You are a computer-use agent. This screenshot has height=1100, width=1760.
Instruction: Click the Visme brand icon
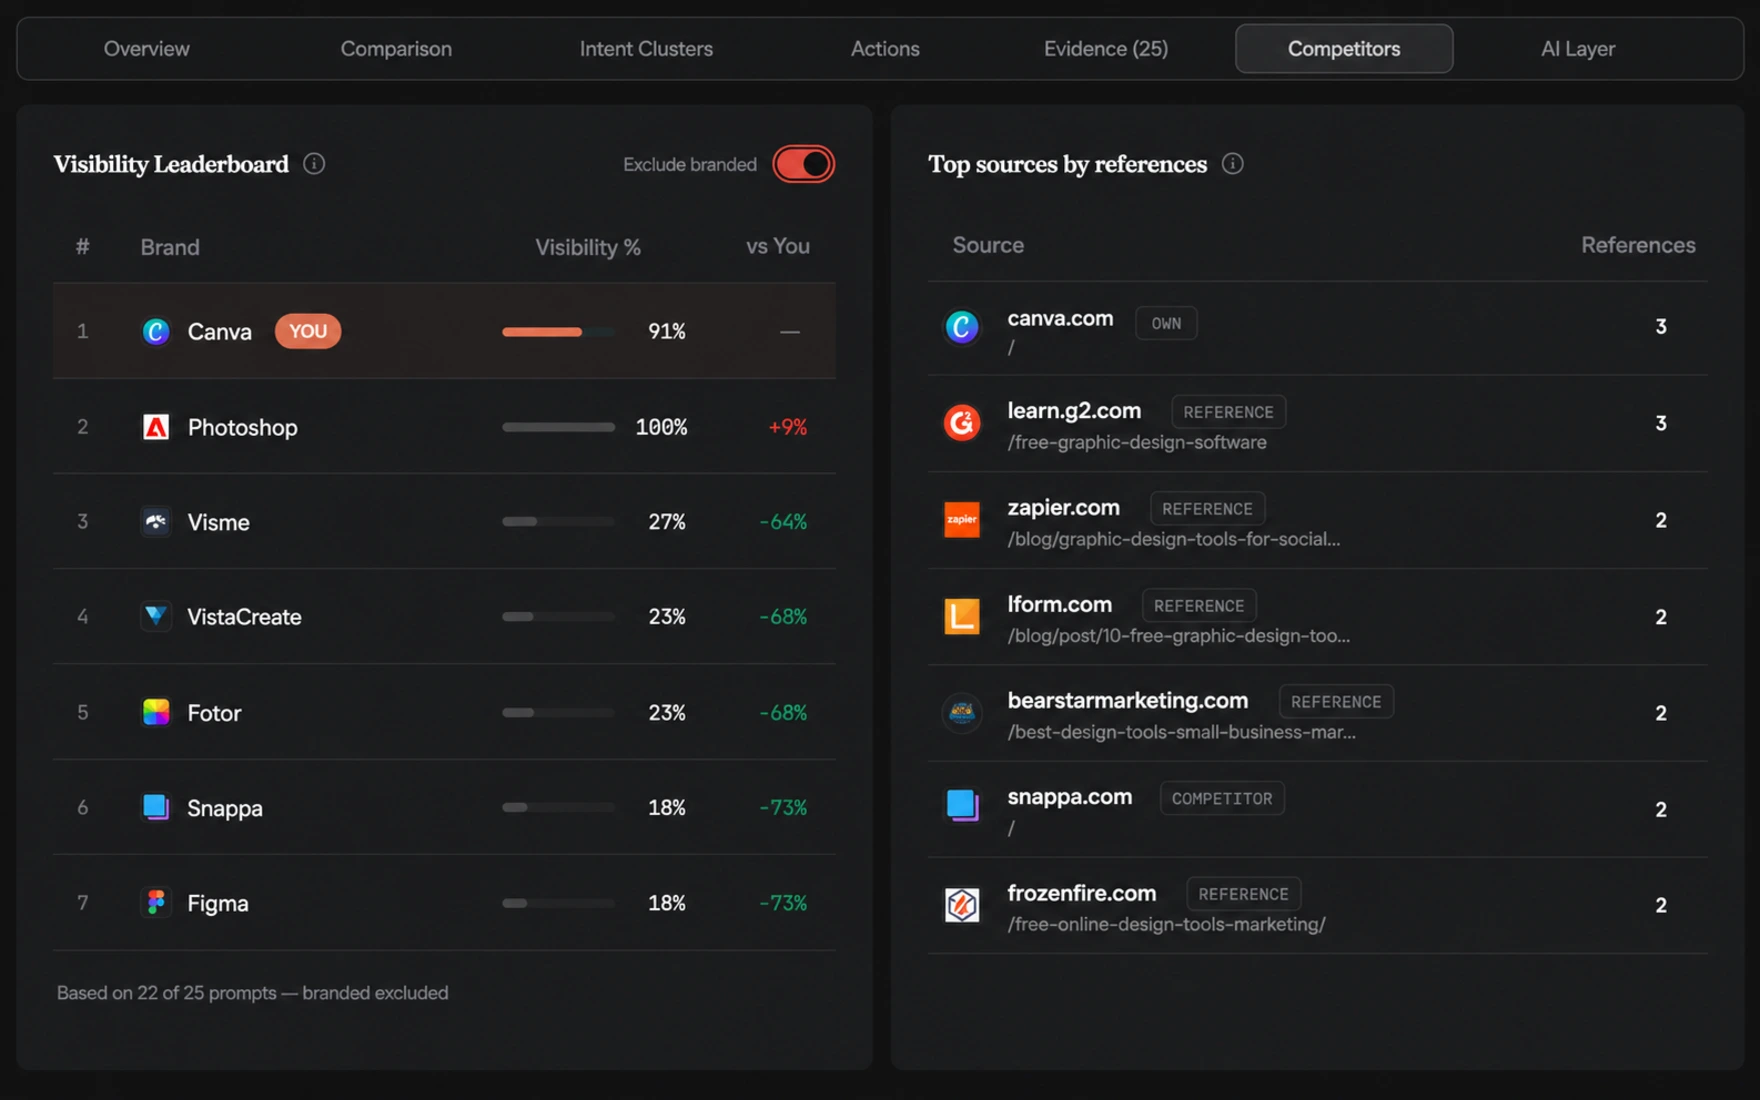[156, 522]
